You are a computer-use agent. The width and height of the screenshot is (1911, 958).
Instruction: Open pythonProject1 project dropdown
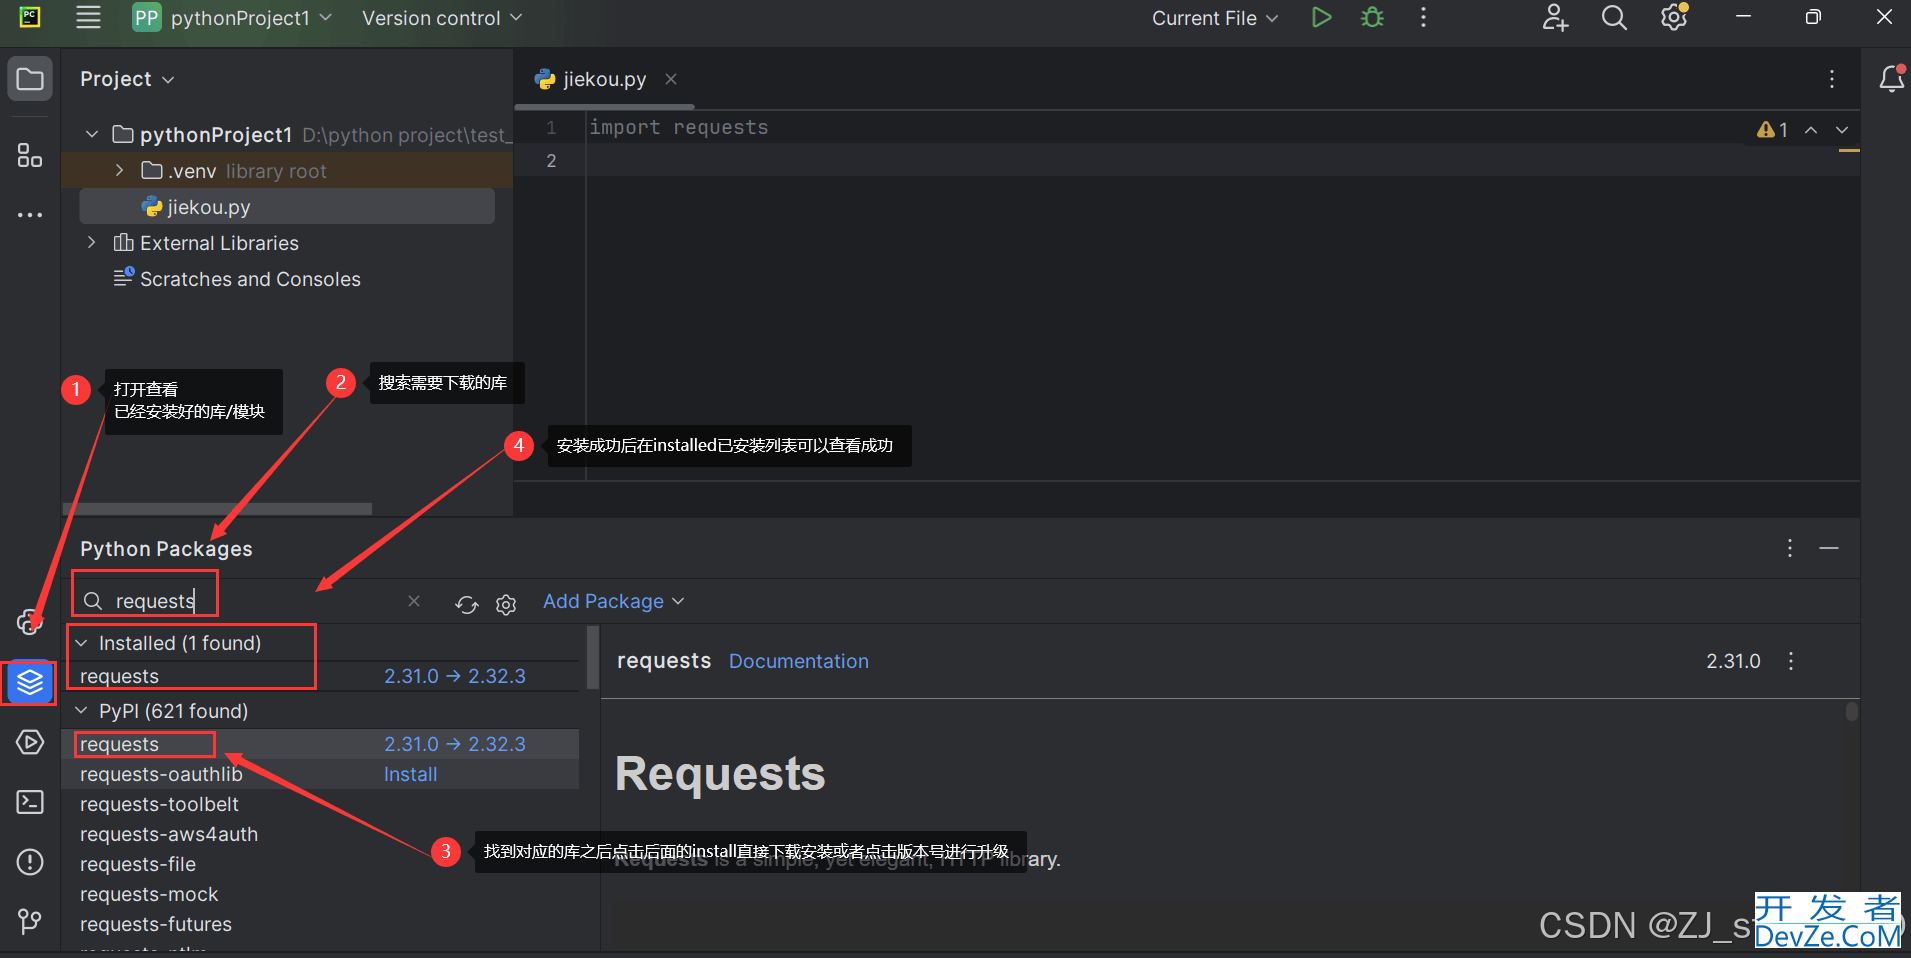[232, 18]
